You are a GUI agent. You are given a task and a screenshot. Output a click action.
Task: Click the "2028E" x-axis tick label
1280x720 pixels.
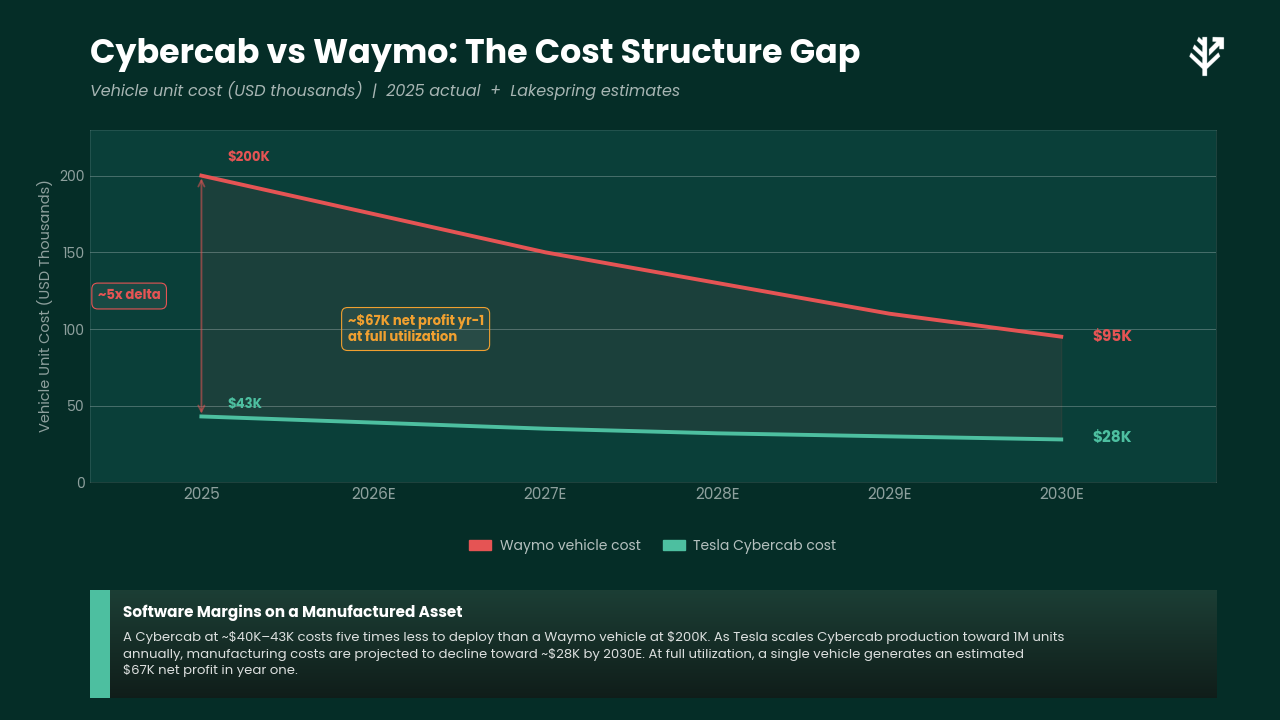point(717,494)
